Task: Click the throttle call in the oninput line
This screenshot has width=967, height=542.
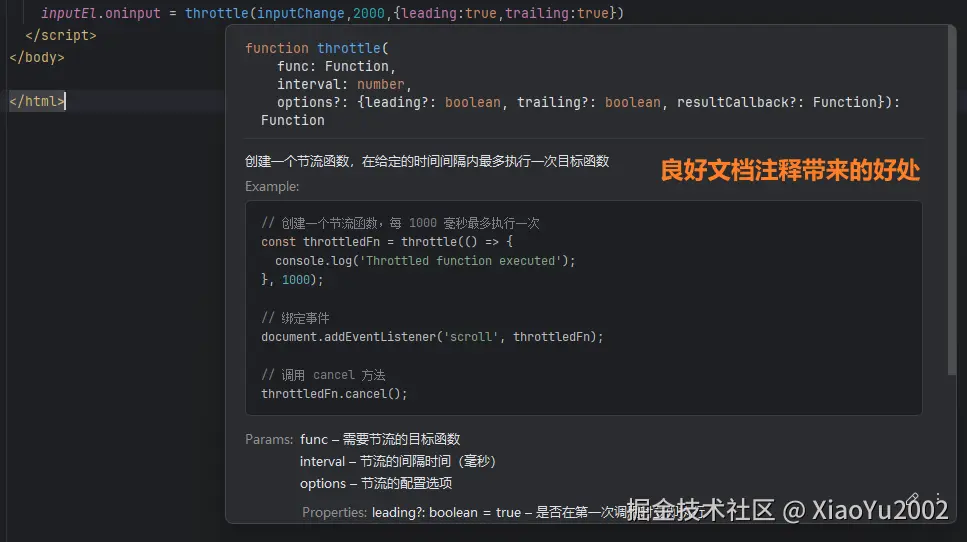Action: click(216, 13)
